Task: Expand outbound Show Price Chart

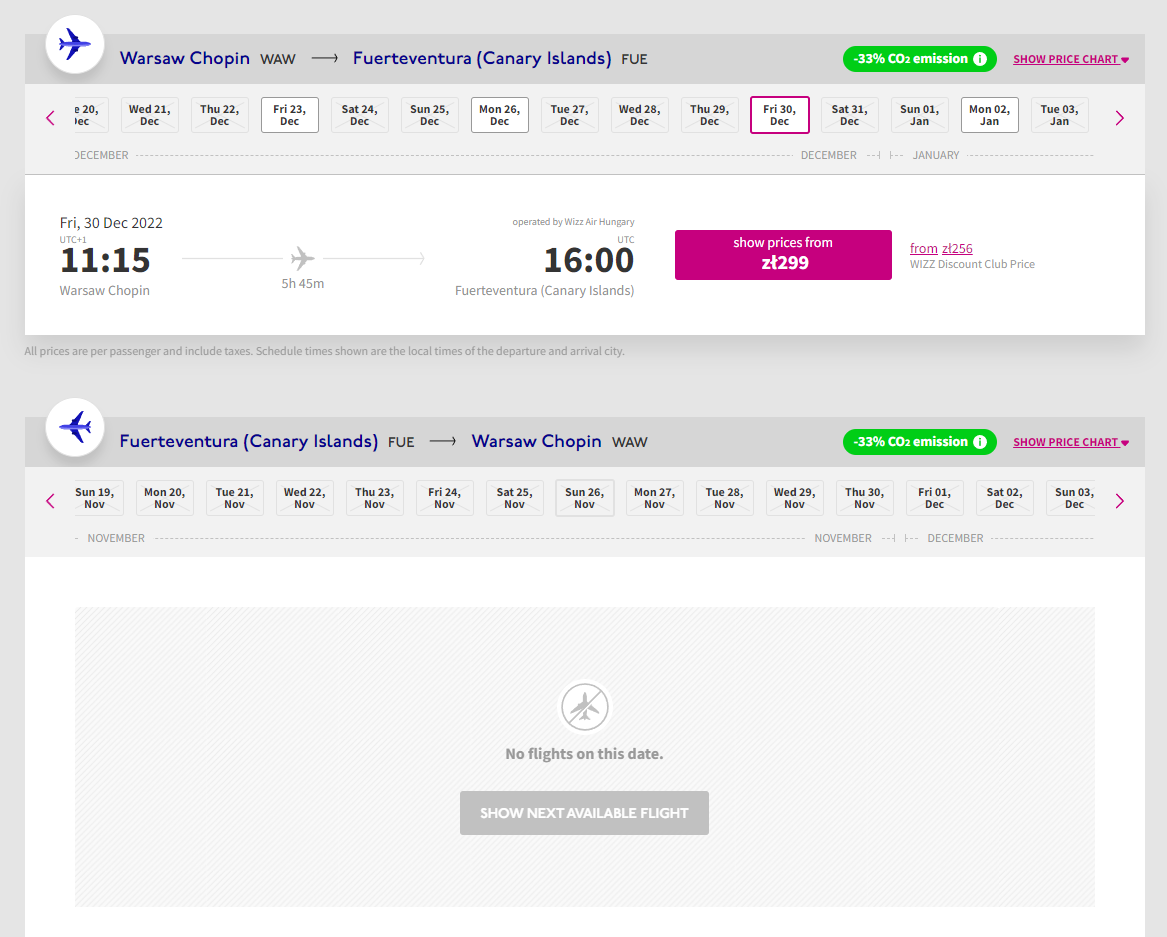Action: (x=1070, y=59)
